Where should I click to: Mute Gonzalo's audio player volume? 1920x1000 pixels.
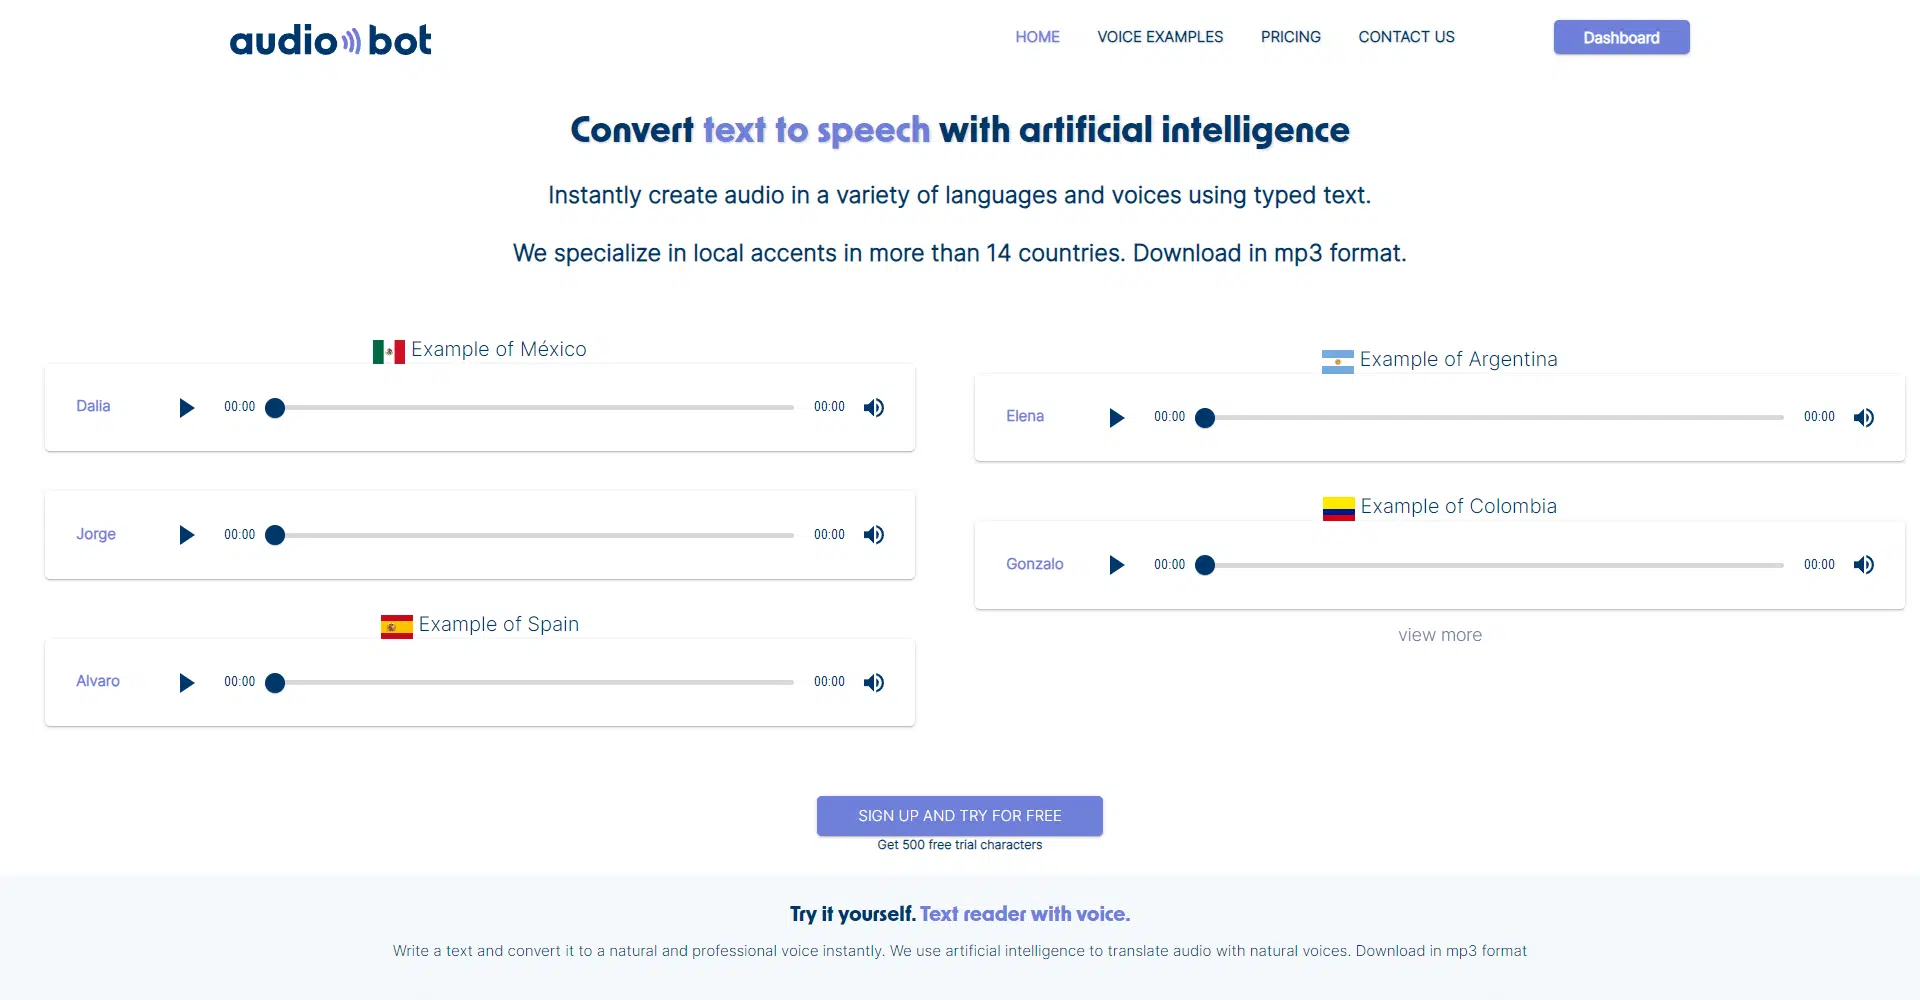click(x=1864, y=565)
